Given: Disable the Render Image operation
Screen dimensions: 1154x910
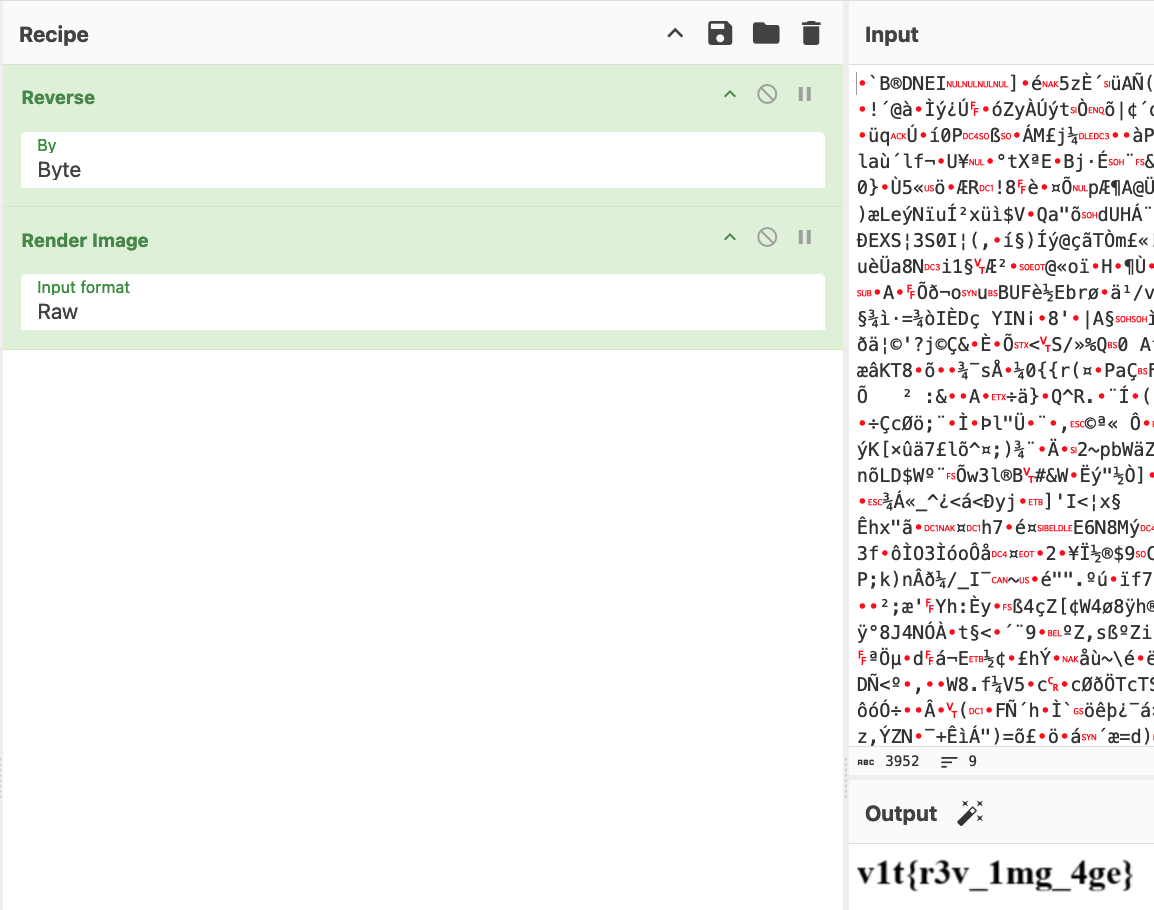Looking at the screenshot, I should (767, 238).
